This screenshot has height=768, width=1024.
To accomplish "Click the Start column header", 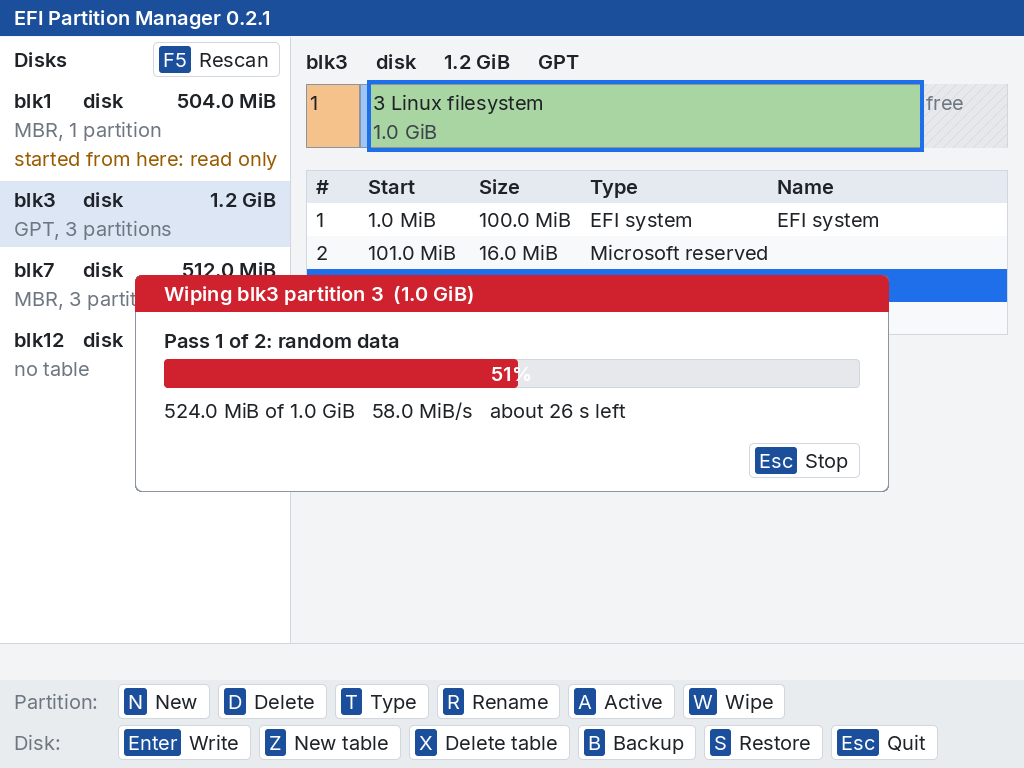I will (x=391, y=187).
